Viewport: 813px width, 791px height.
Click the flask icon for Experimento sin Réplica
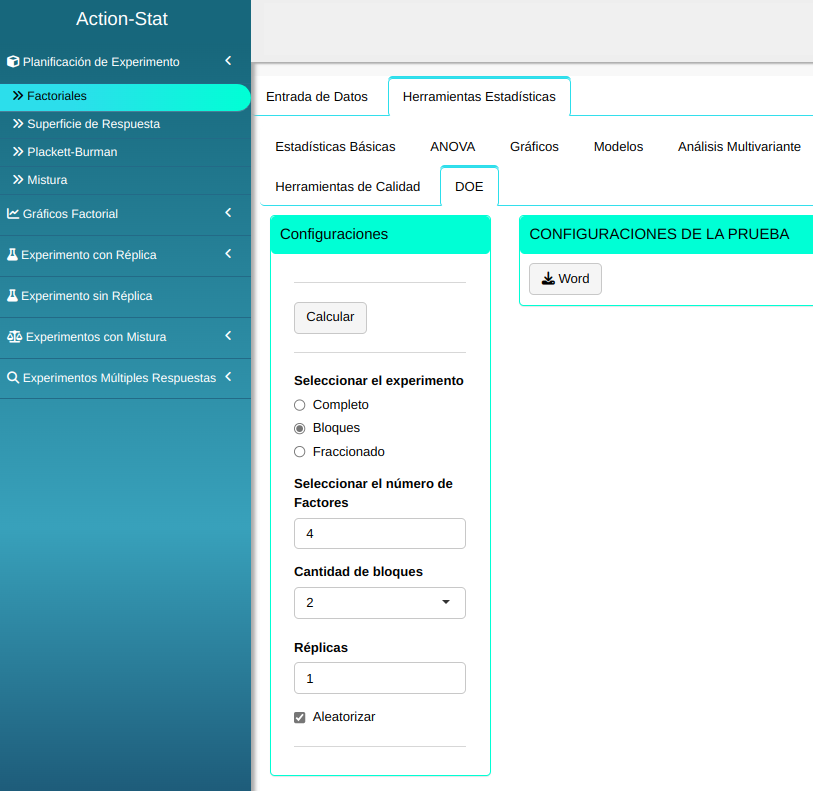13,296
